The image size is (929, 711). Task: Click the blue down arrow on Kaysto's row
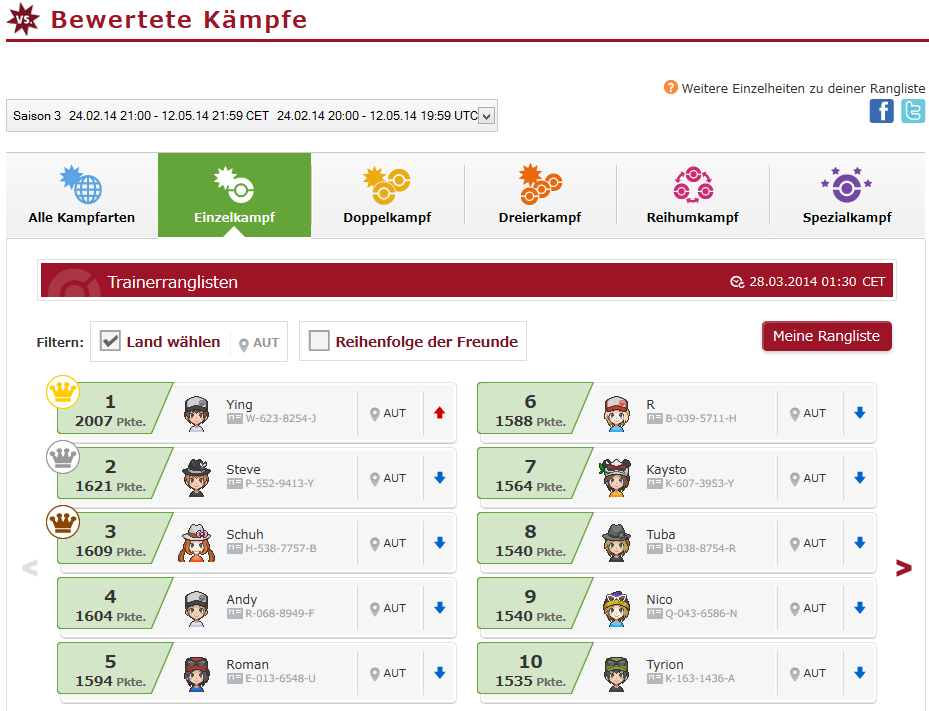[x=860, y=478]
